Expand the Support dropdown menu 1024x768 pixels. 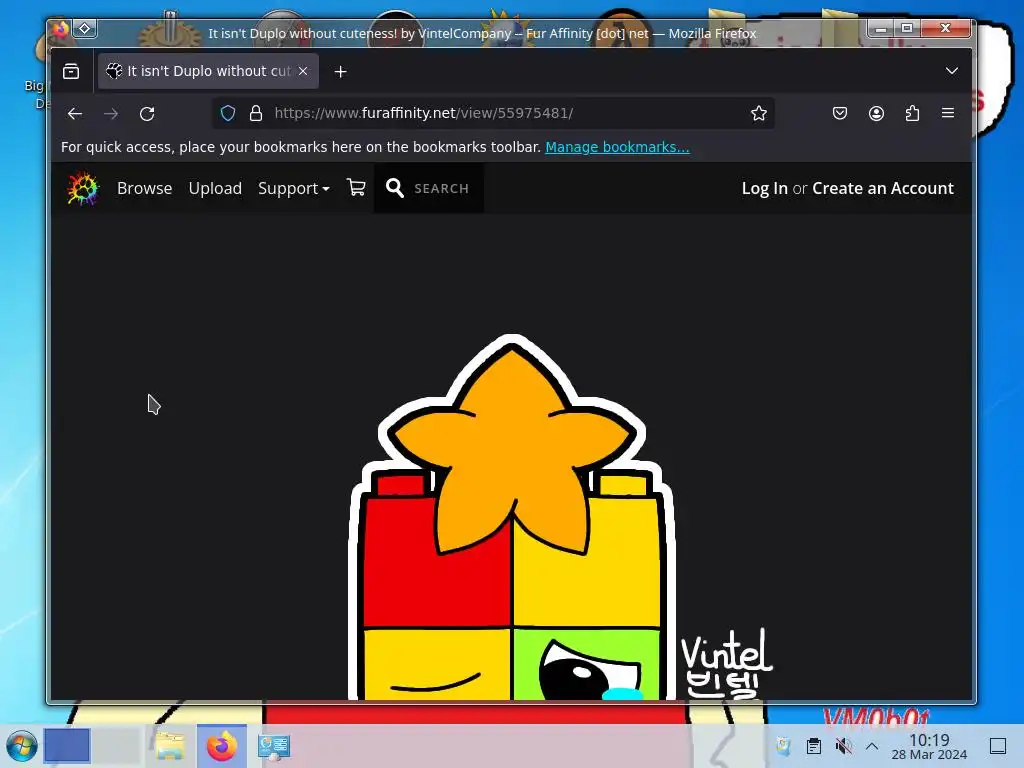click(x=293, y=188)
